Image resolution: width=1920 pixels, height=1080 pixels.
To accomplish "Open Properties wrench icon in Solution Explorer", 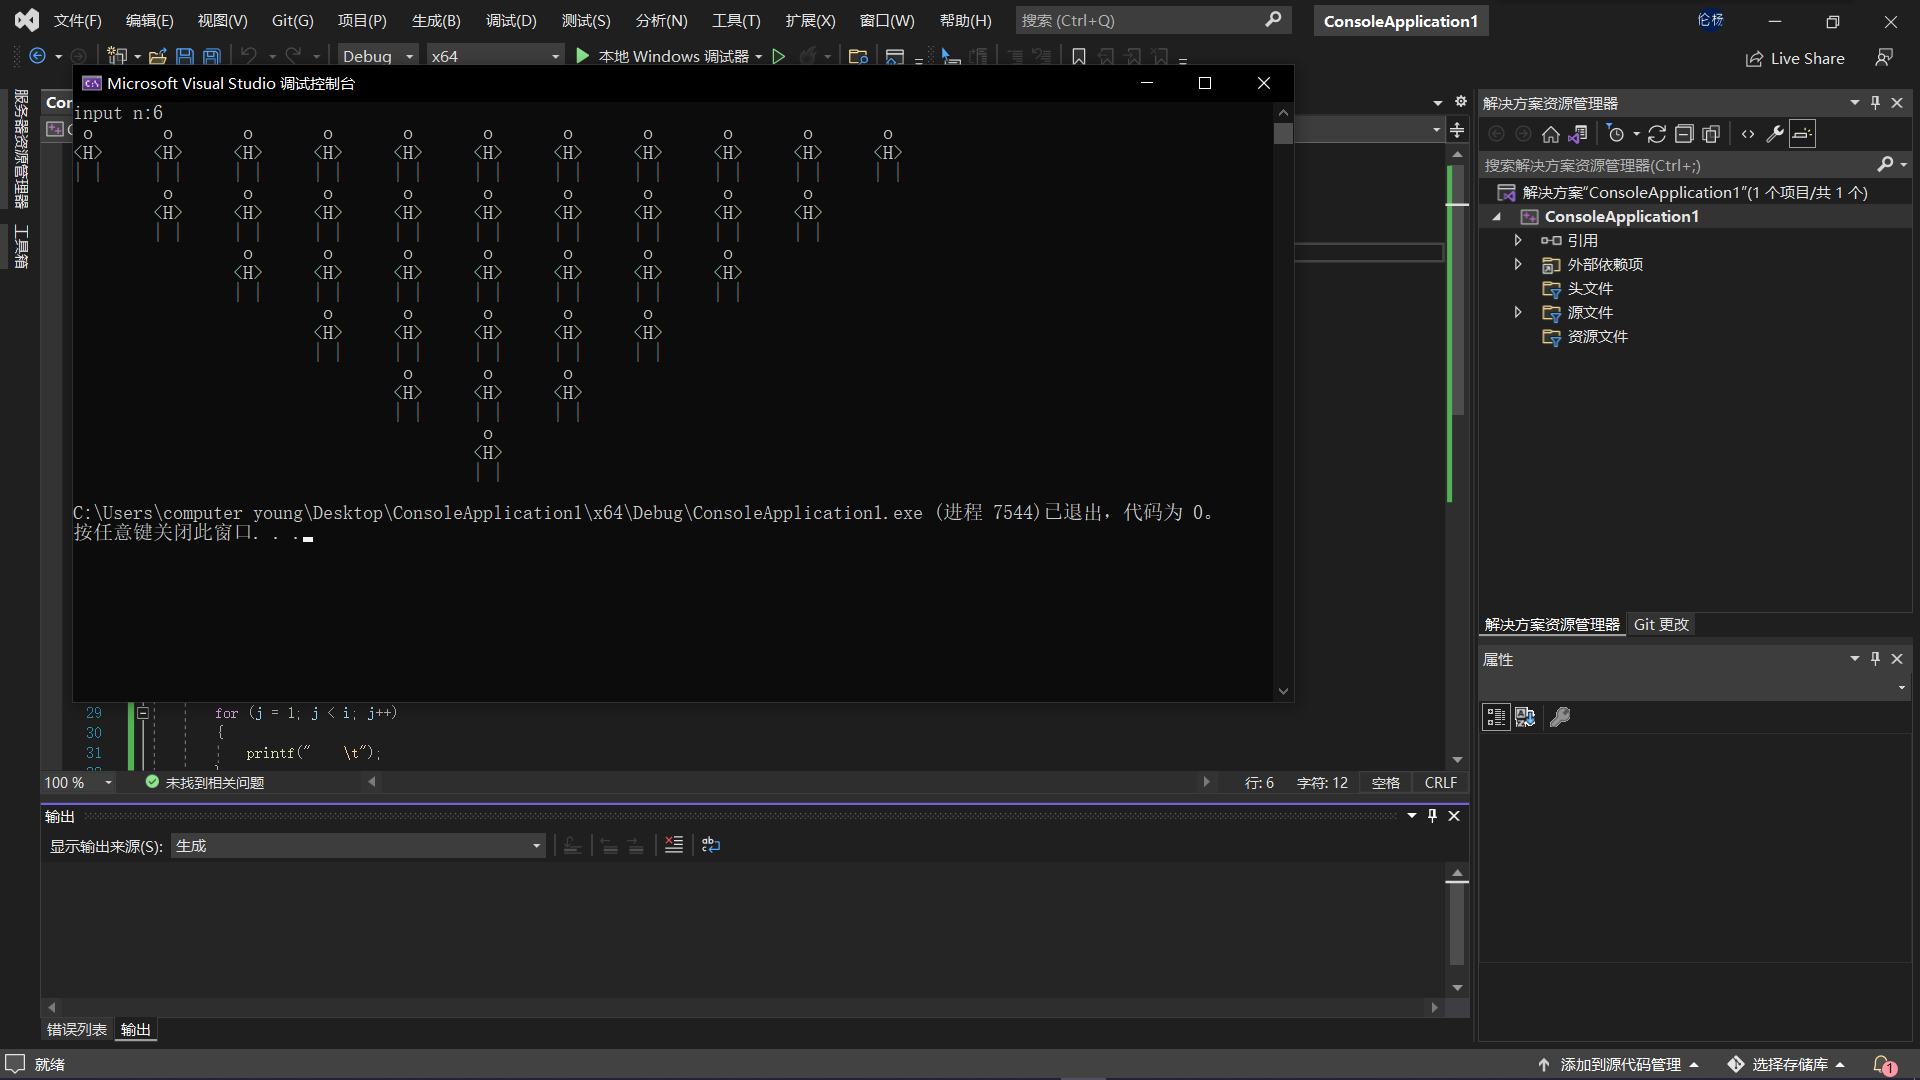I will (x=1775, y=134).
